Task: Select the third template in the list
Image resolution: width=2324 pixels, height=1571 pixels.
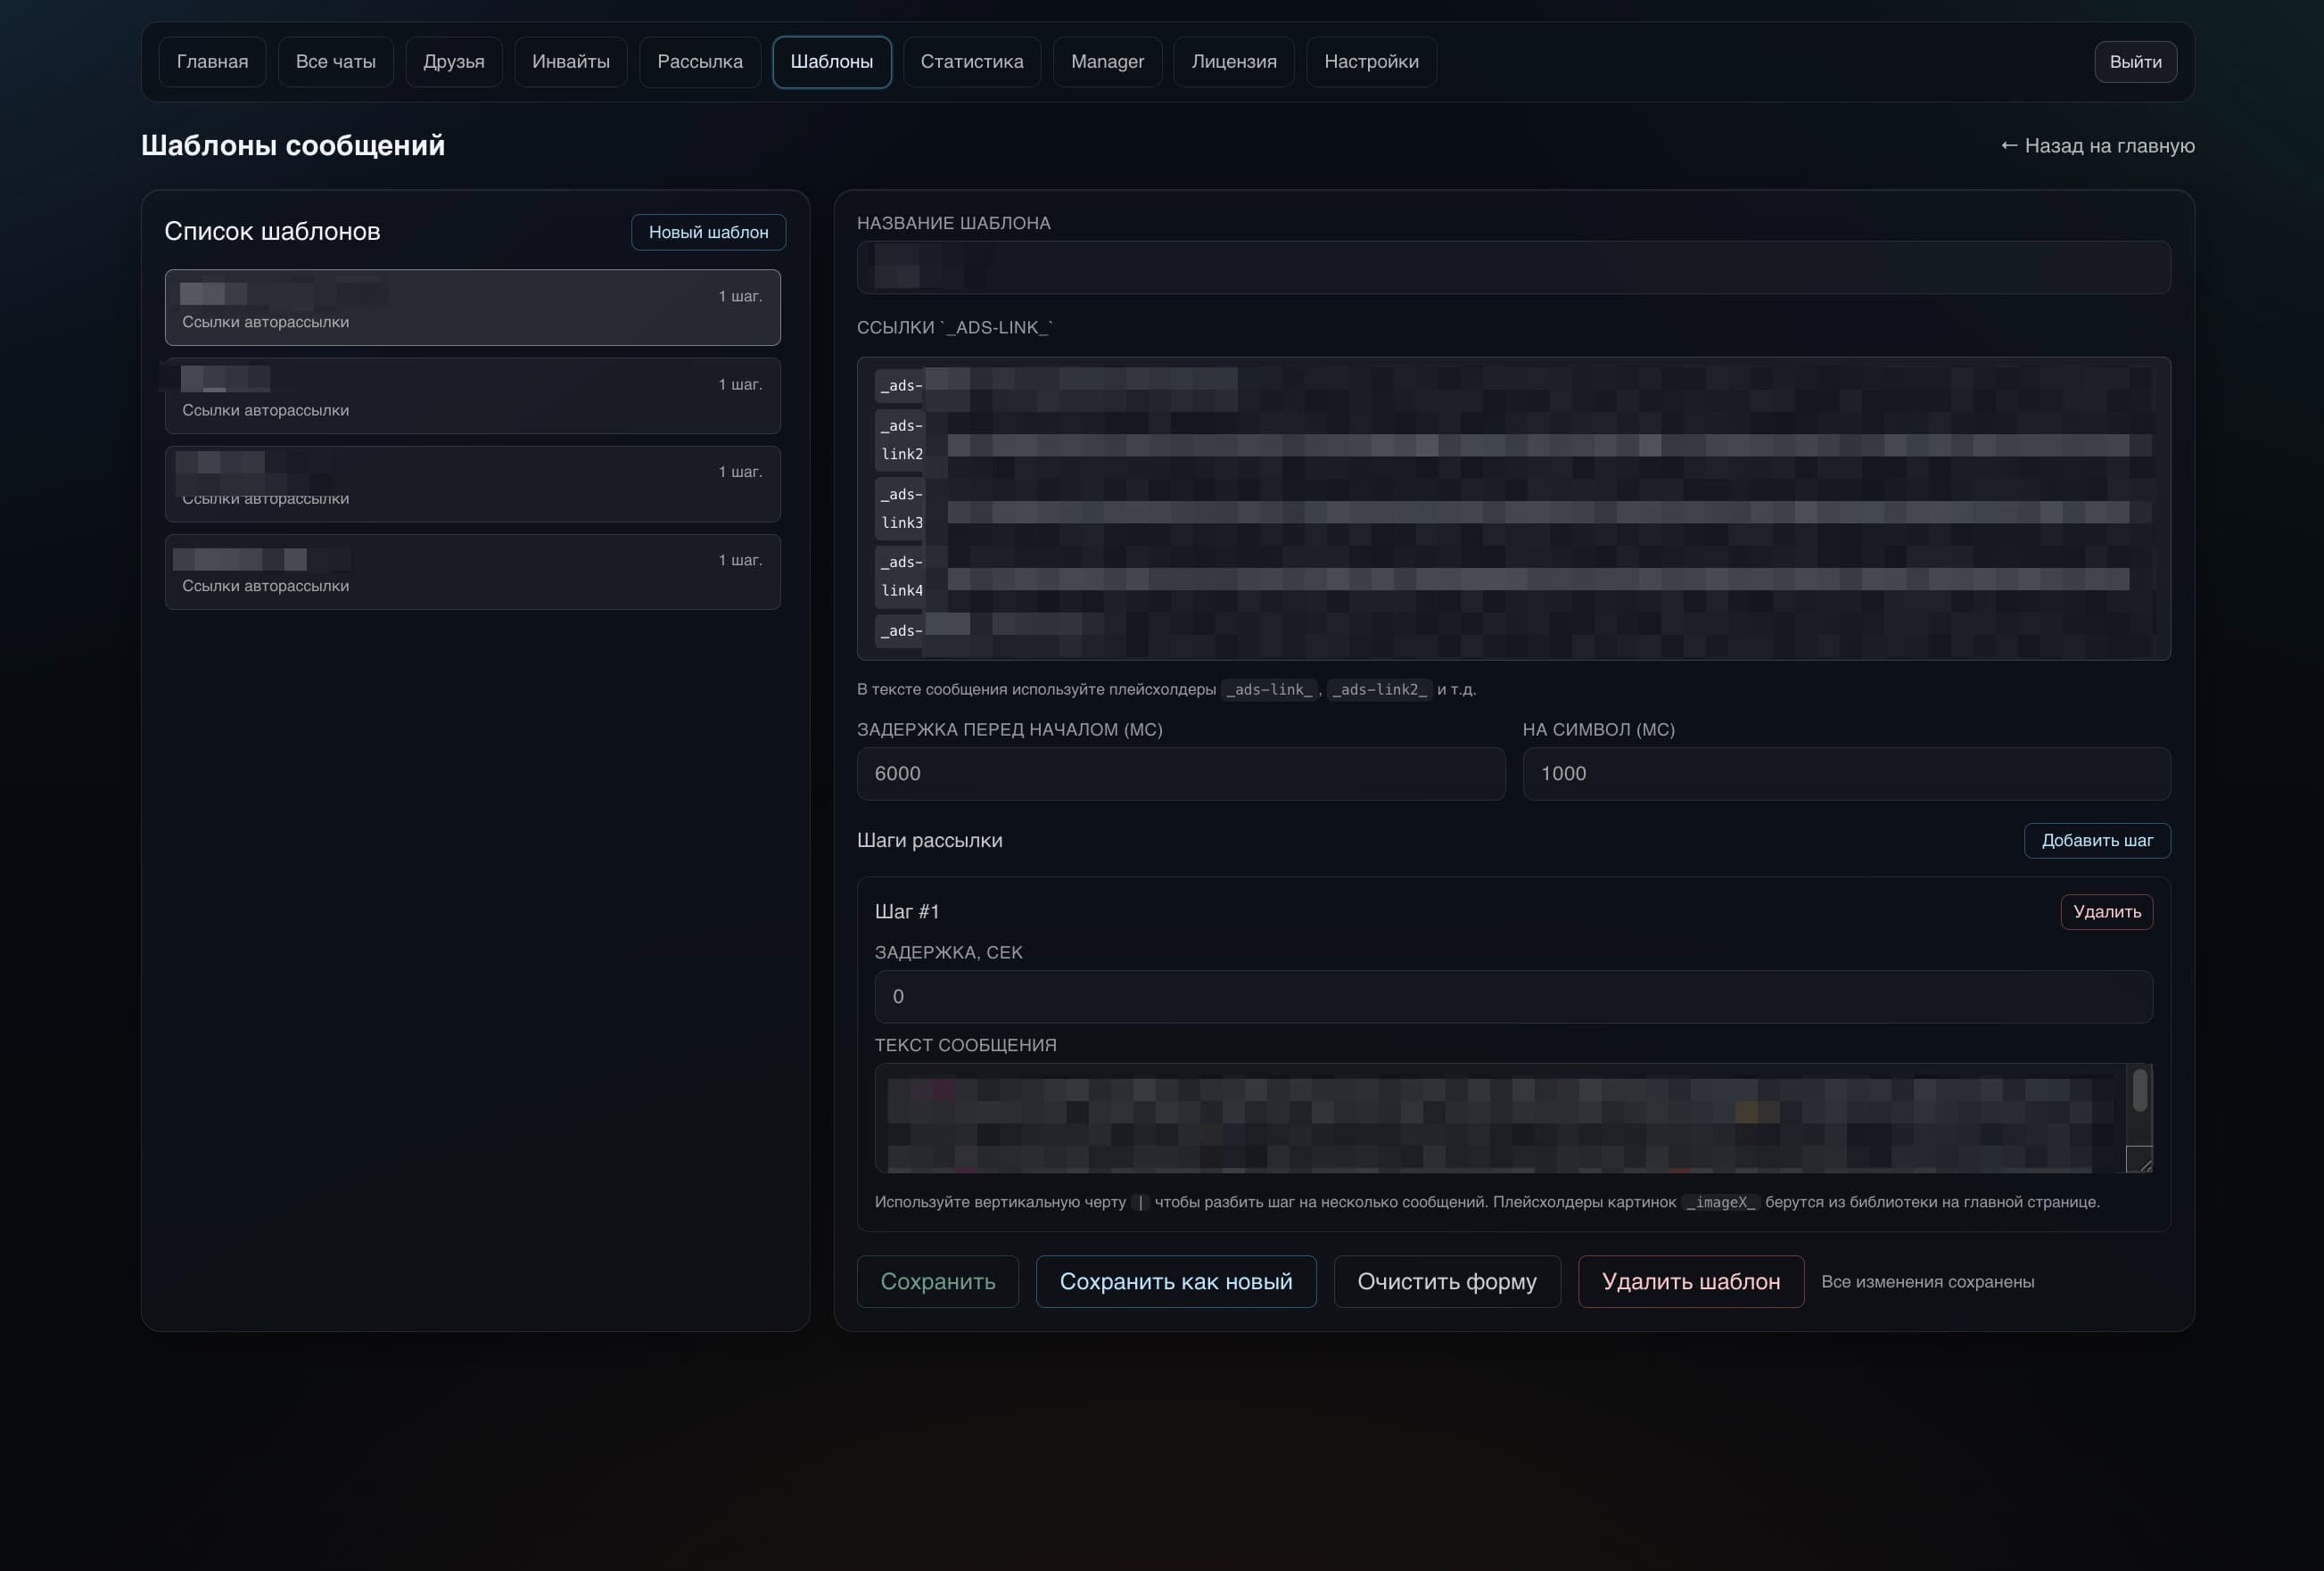Action: pos(473,484)
